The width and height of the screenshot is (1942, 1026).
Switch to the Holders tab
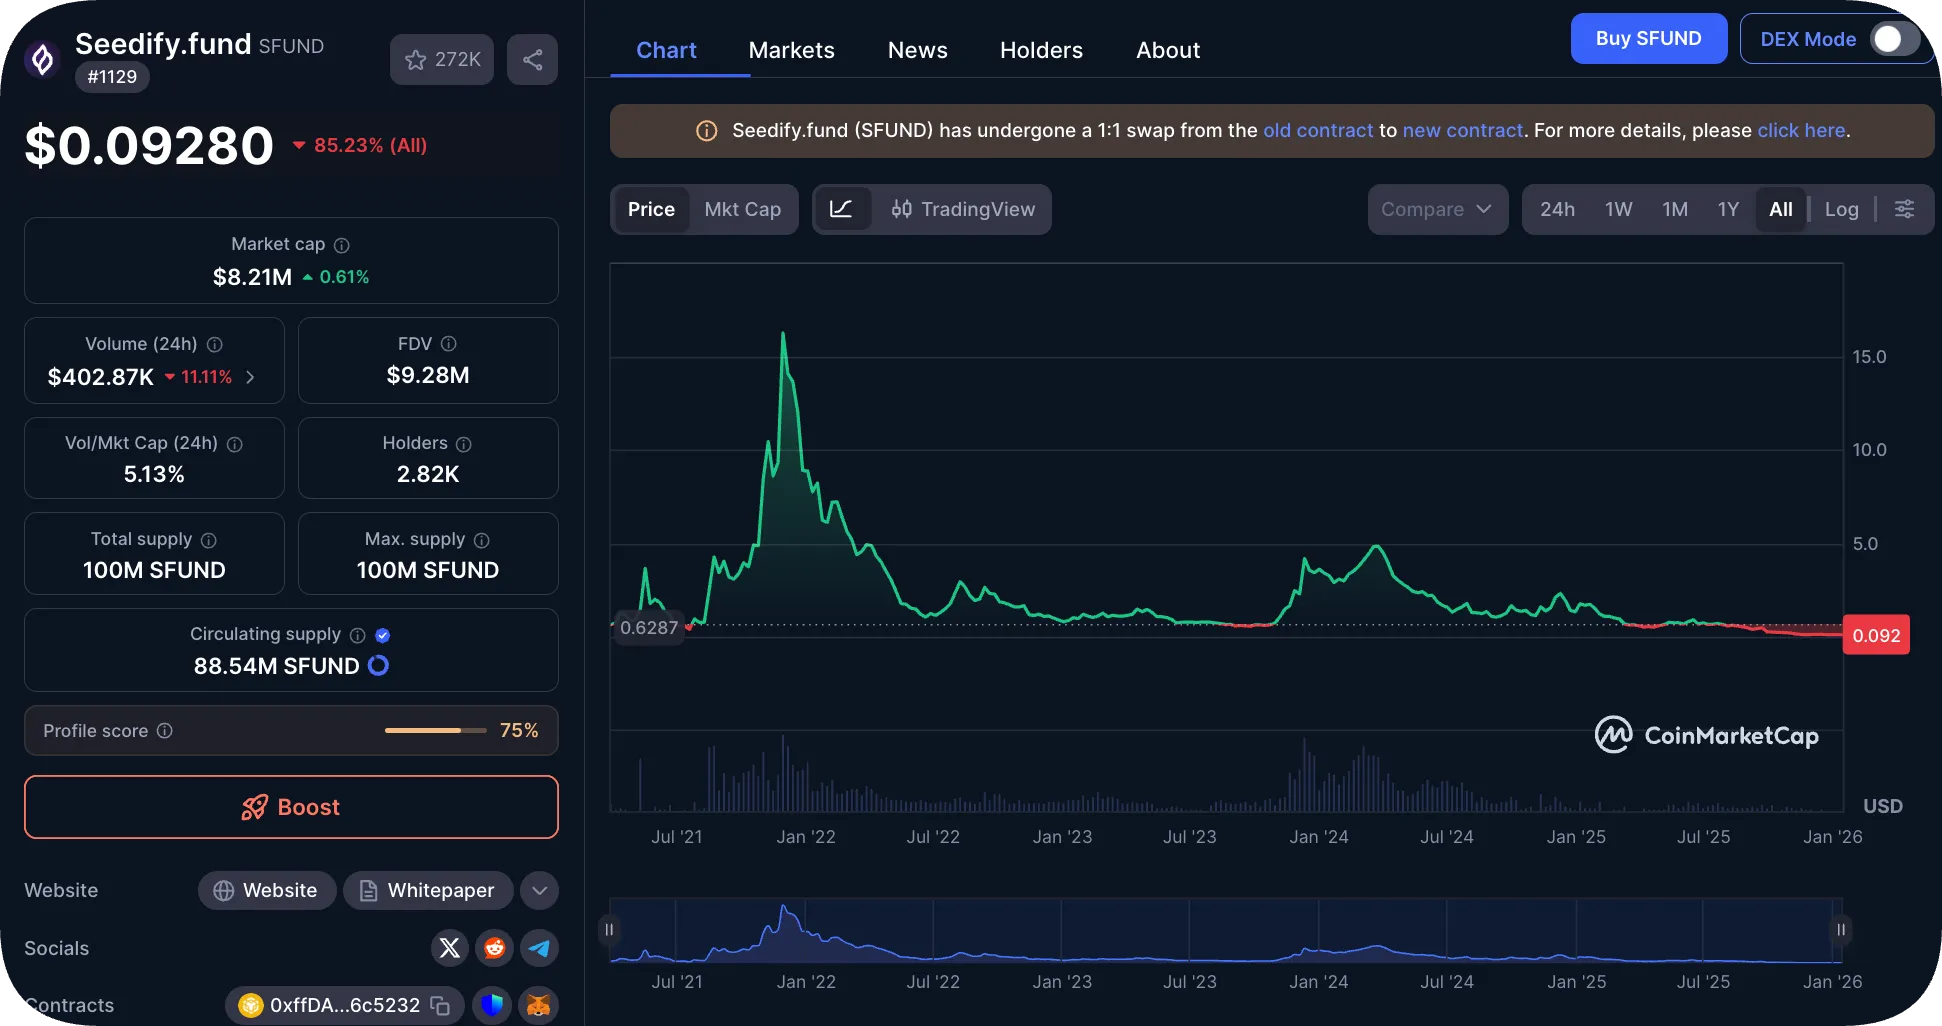click(1041, 50)
